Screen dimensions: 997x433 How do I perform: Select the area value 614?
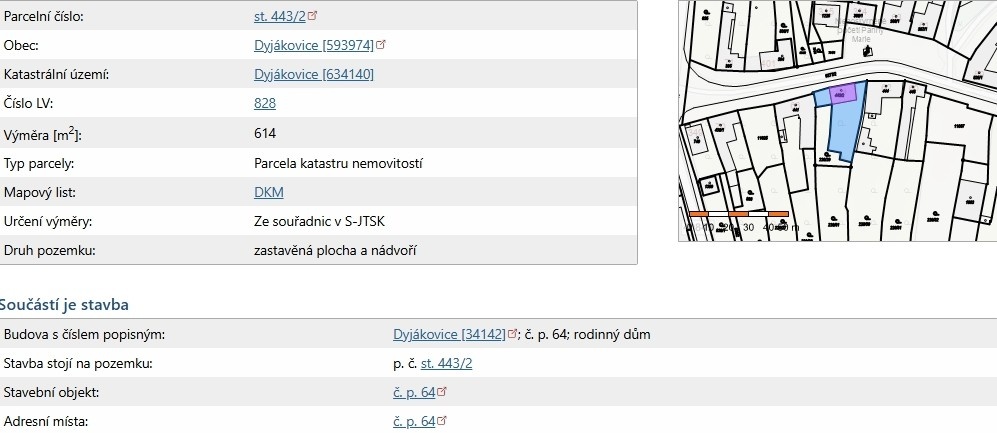(x=265, y=134)
